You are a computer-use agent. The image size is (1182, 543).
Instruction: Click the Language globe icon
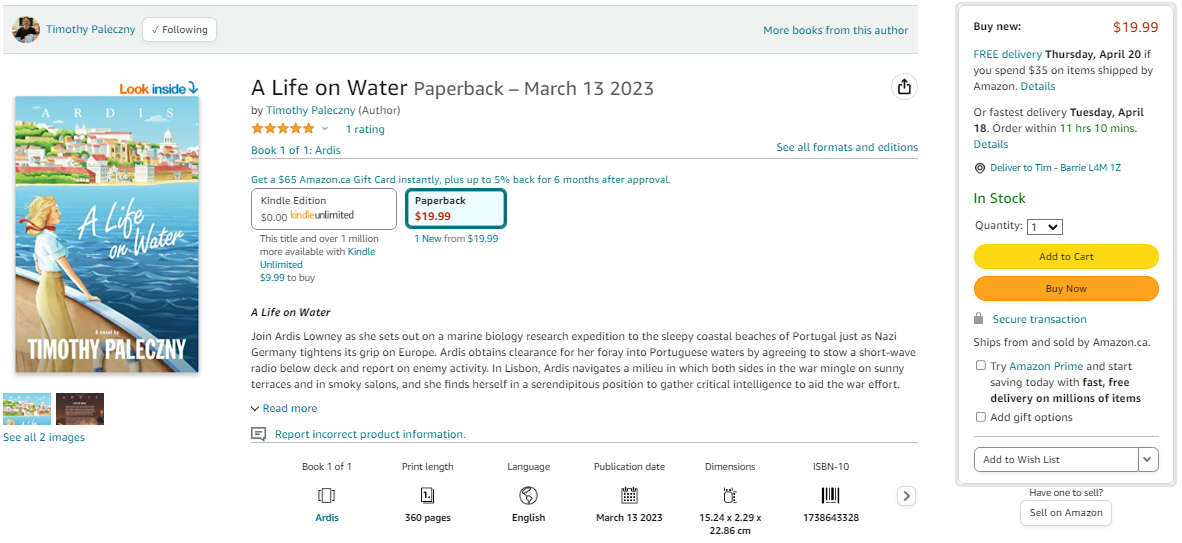(x=528, y=495)
